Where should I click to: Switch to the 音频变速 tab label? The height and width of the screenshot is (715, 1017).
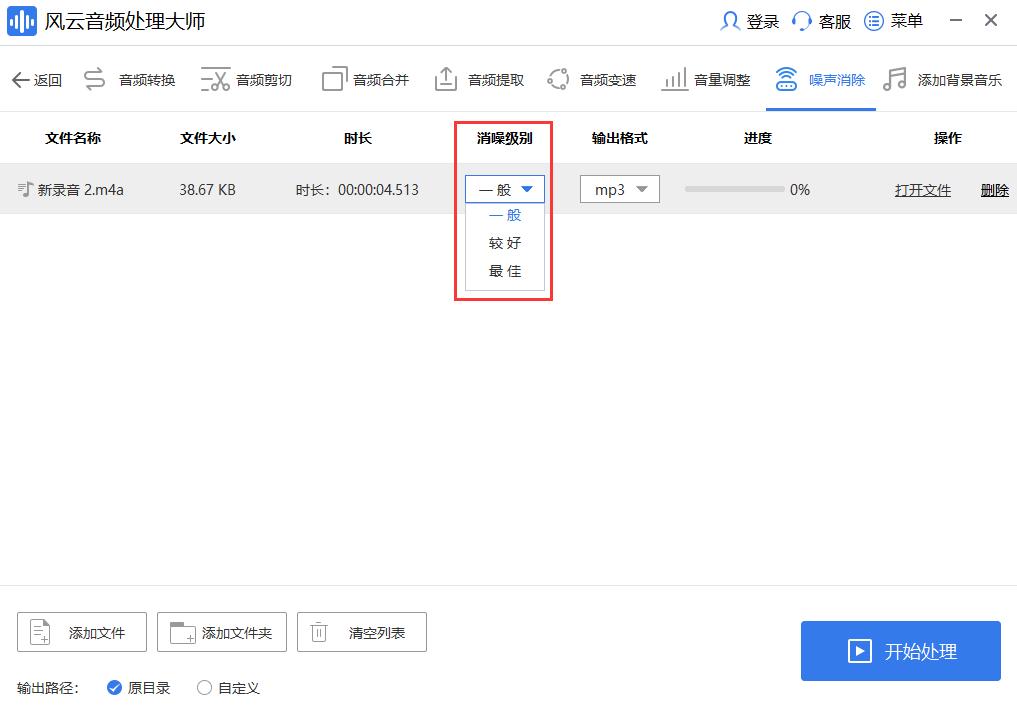[x=608, y=80]
